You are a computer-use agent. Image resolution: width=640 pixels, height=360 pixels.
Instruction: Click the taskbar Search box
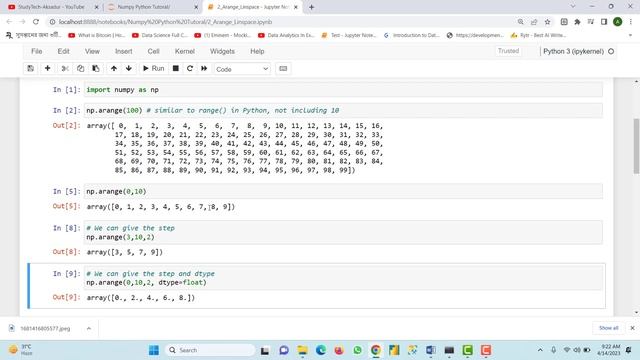[x=210, y=350]
